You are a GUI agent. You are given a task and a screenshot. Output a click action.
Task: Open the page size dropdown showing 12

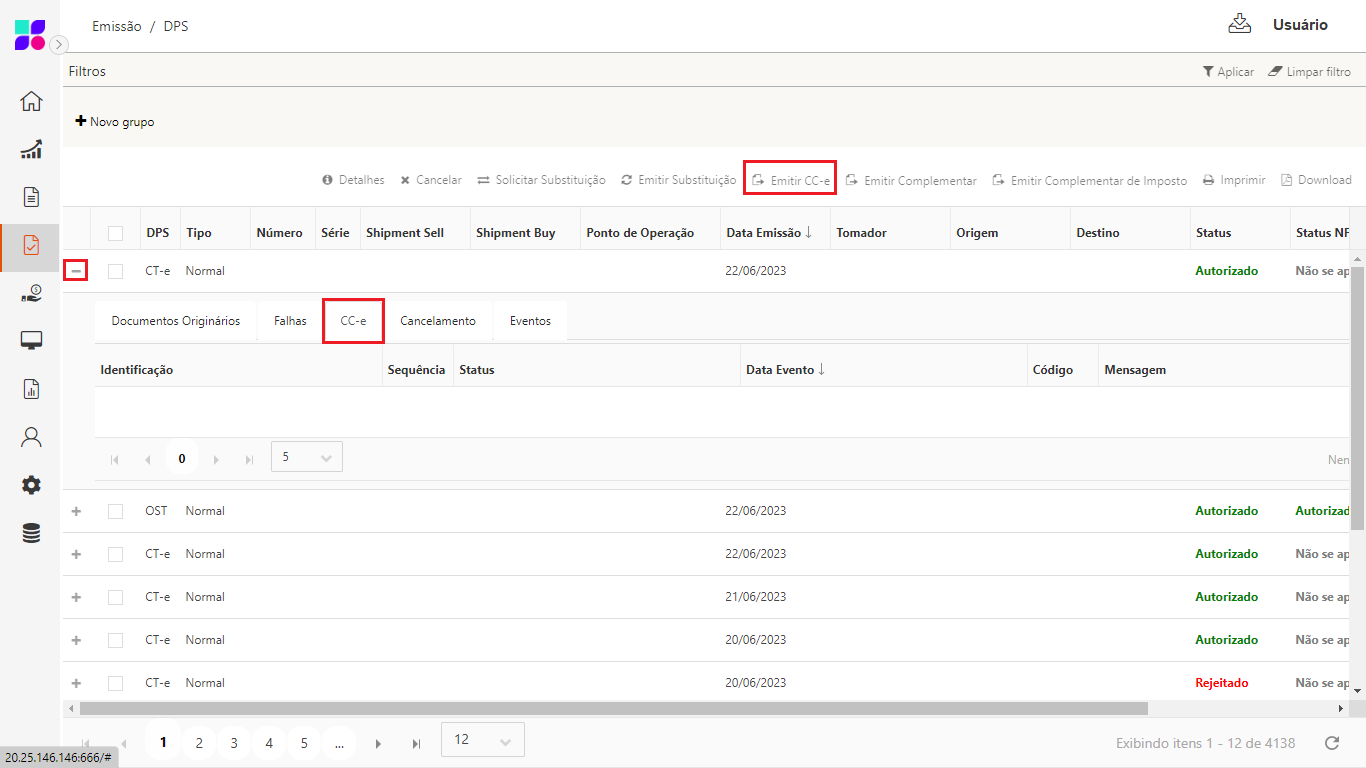point(482,740)
